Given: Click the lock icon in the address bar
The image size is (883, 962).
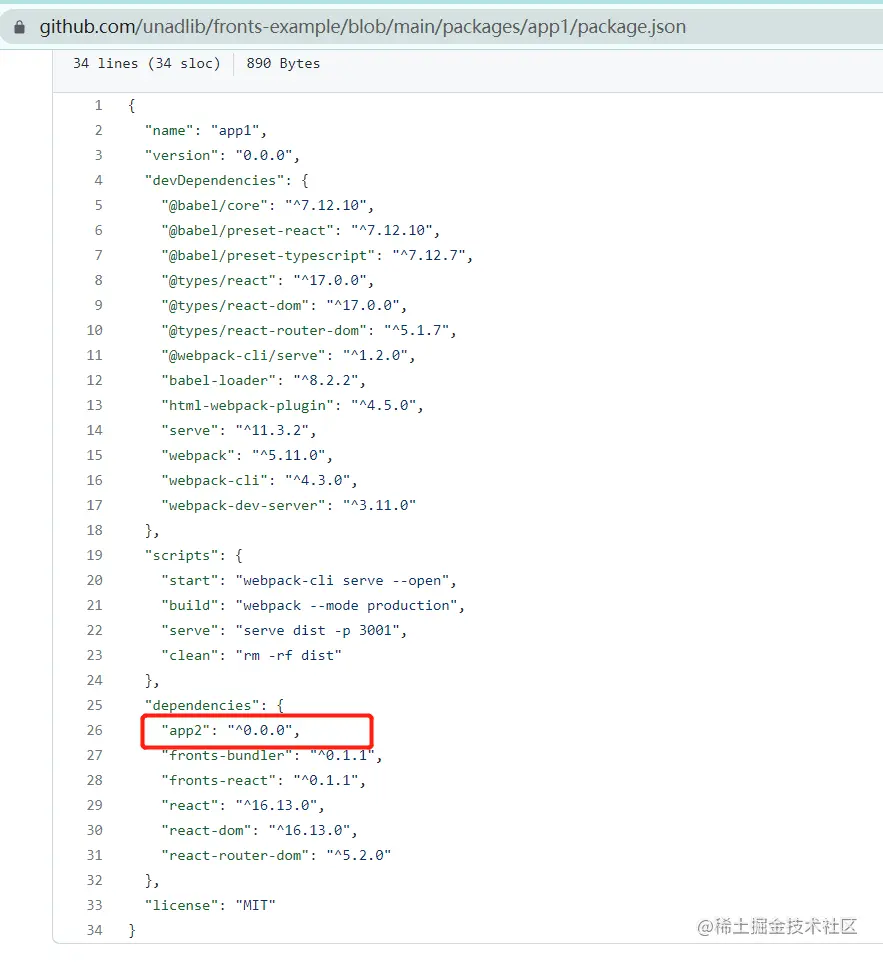Looking at the screenshot, I should coord(20,27).
